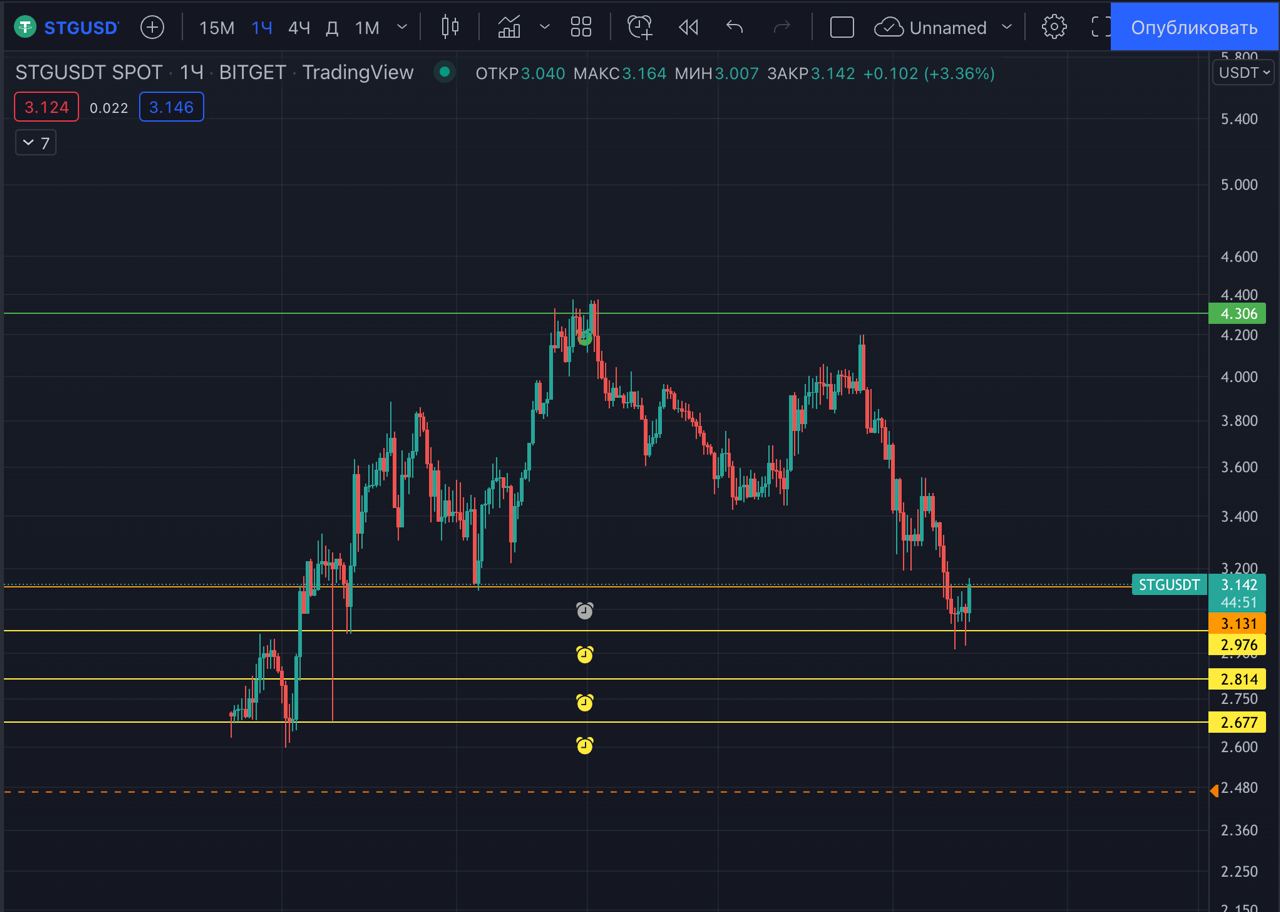
Task: Click the МИН 3.007 low value
Action: click(x=717, y=73)
